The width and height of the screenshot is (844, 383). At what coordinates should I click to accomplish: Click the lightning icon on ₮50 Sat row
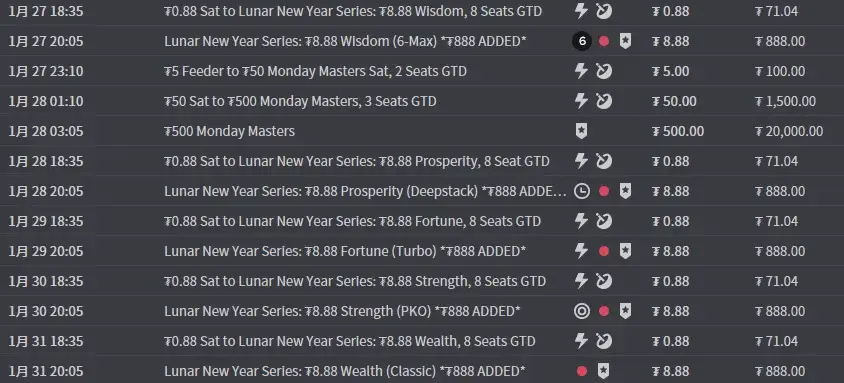click(581, 101)
